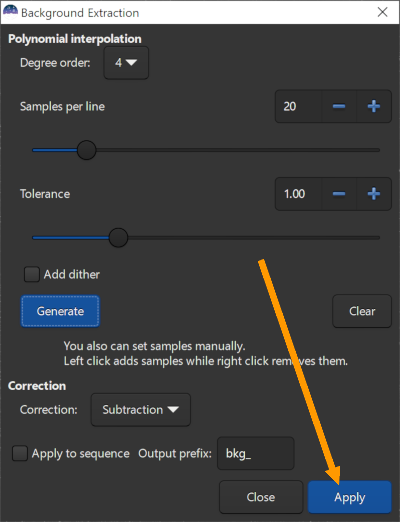Clear all background samples
Viewport: 400px width, 522px height.
362,311
